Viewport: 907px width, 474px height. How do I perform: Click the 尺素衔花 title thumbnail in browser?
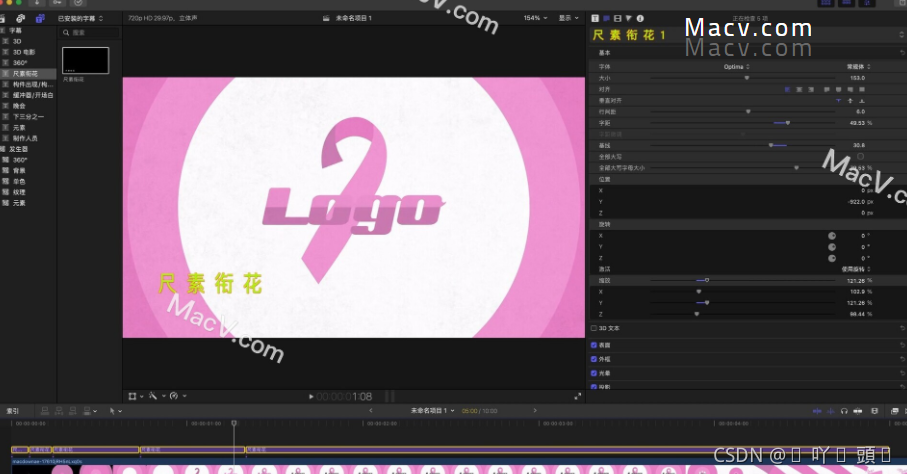click(85, 61)
